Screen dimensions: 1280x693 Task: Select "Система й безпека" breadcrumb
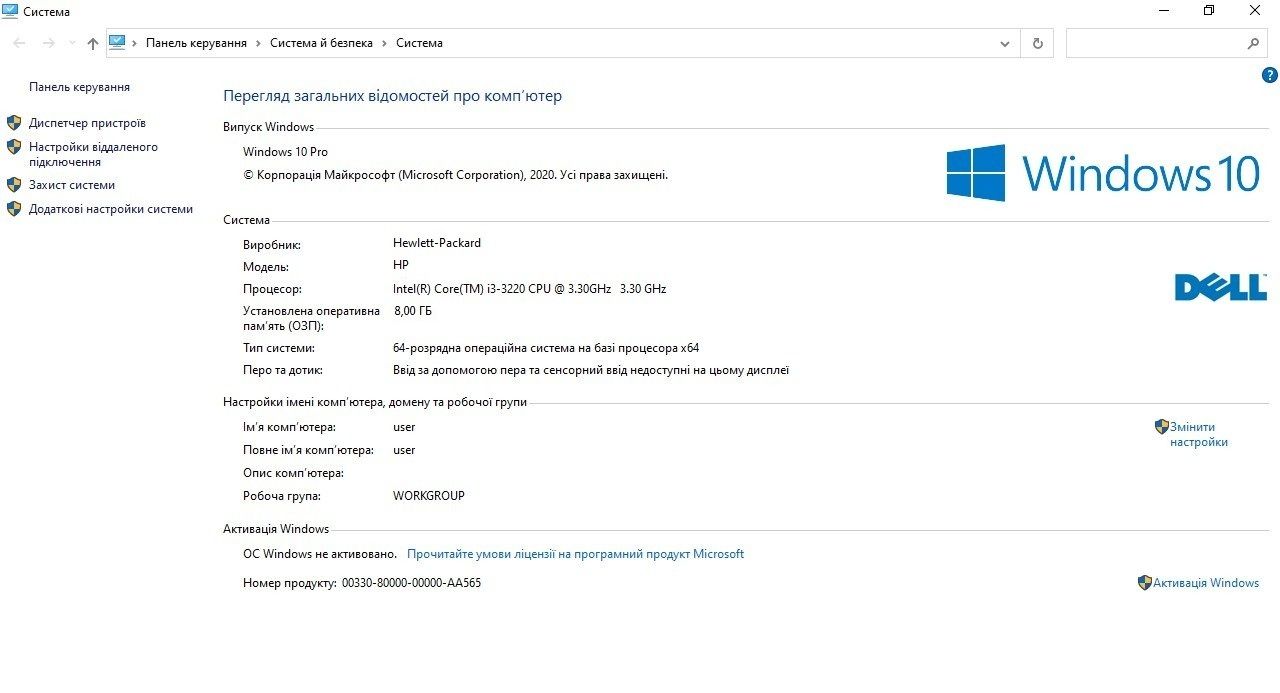pos(321,43)
